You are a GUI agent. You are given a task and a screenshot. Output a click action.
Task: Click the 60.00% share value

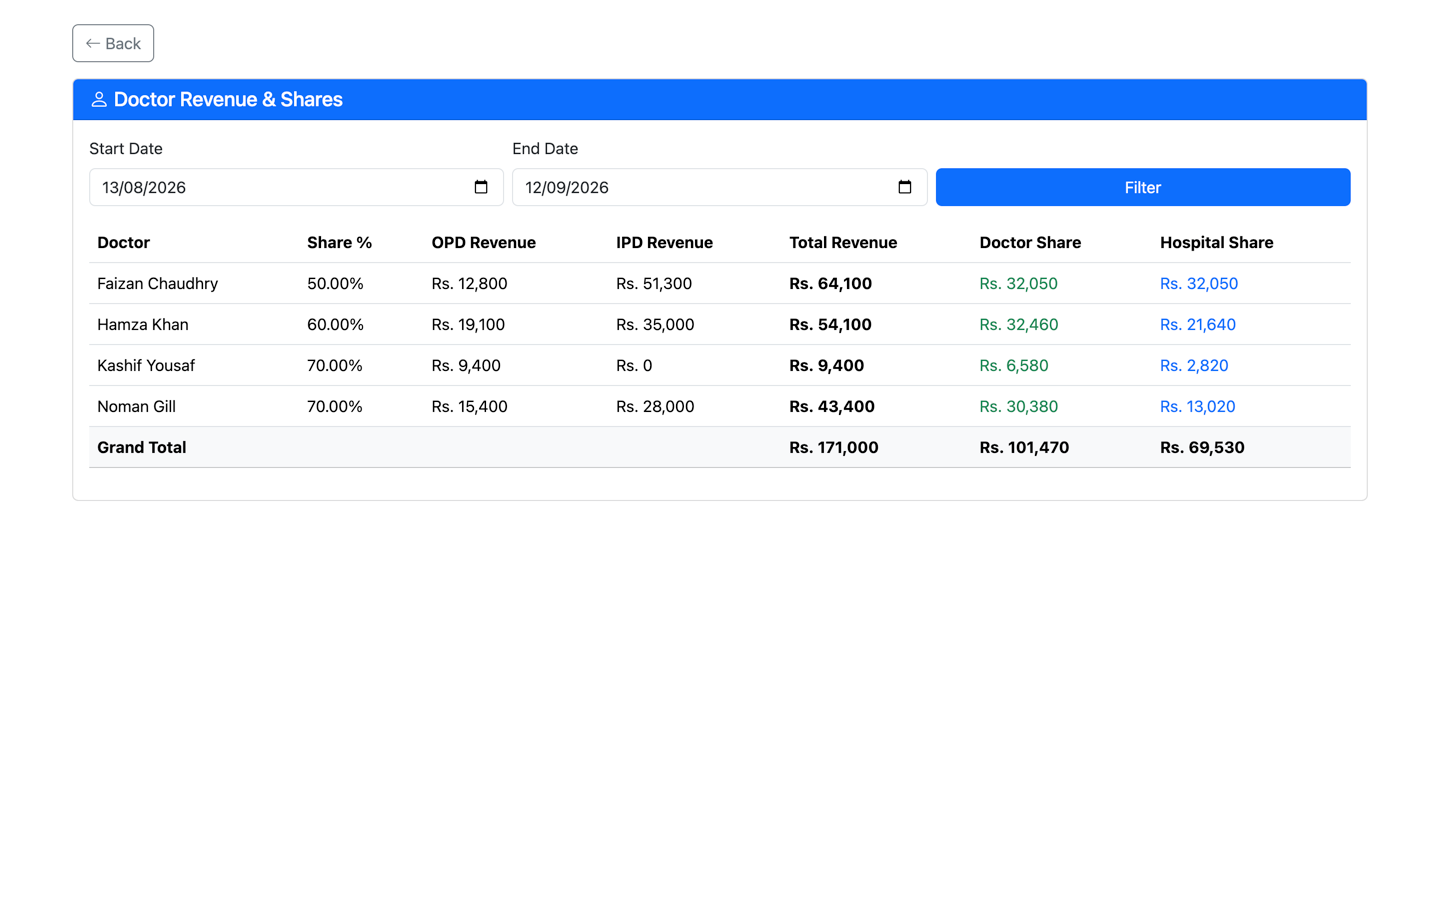(335, 324)
